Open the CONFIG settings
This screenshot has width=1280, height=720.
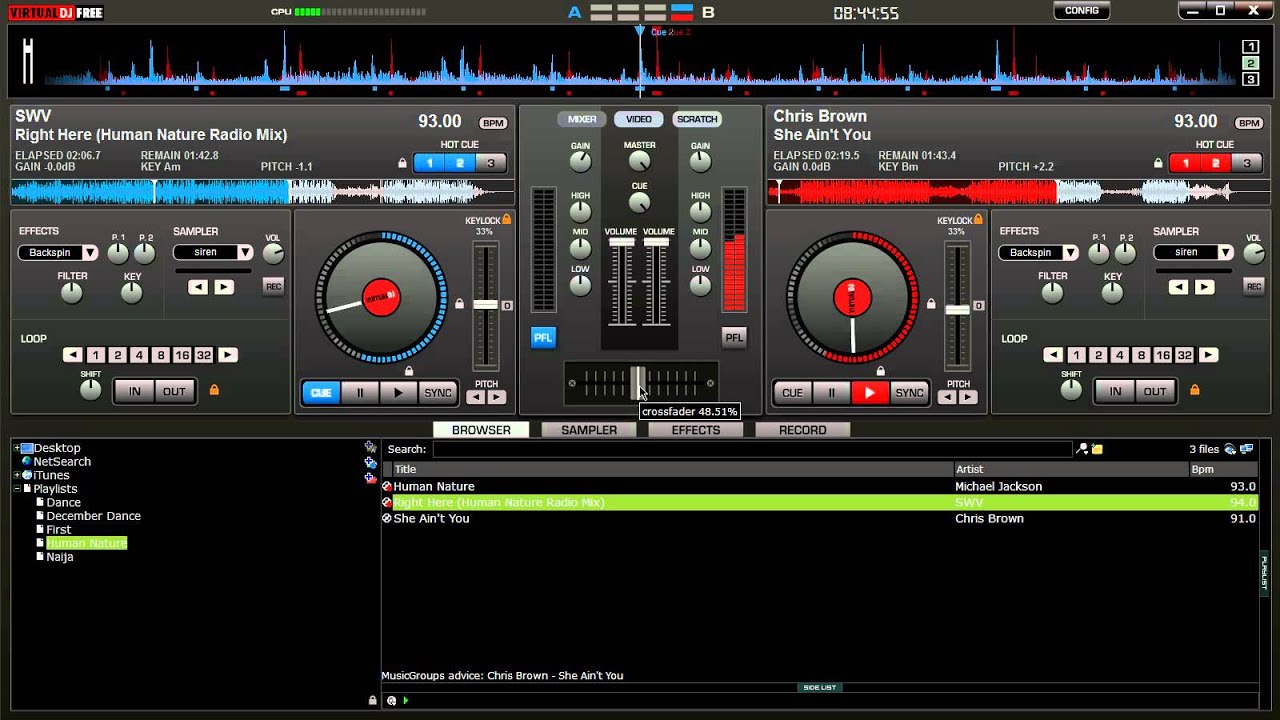pyautogui.click(x=1082, y=11)
